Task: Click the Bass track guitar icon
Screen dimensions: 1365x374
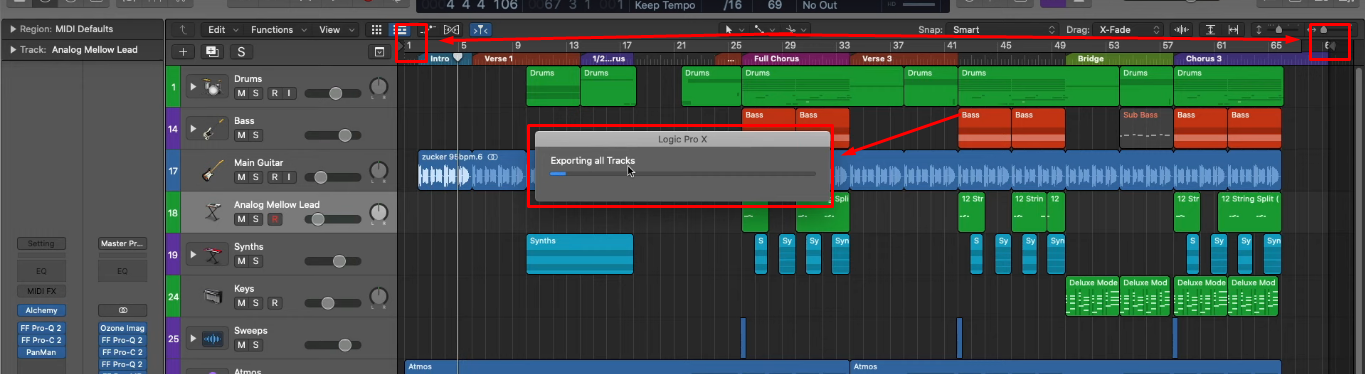Action: click(x=212, y=128)
